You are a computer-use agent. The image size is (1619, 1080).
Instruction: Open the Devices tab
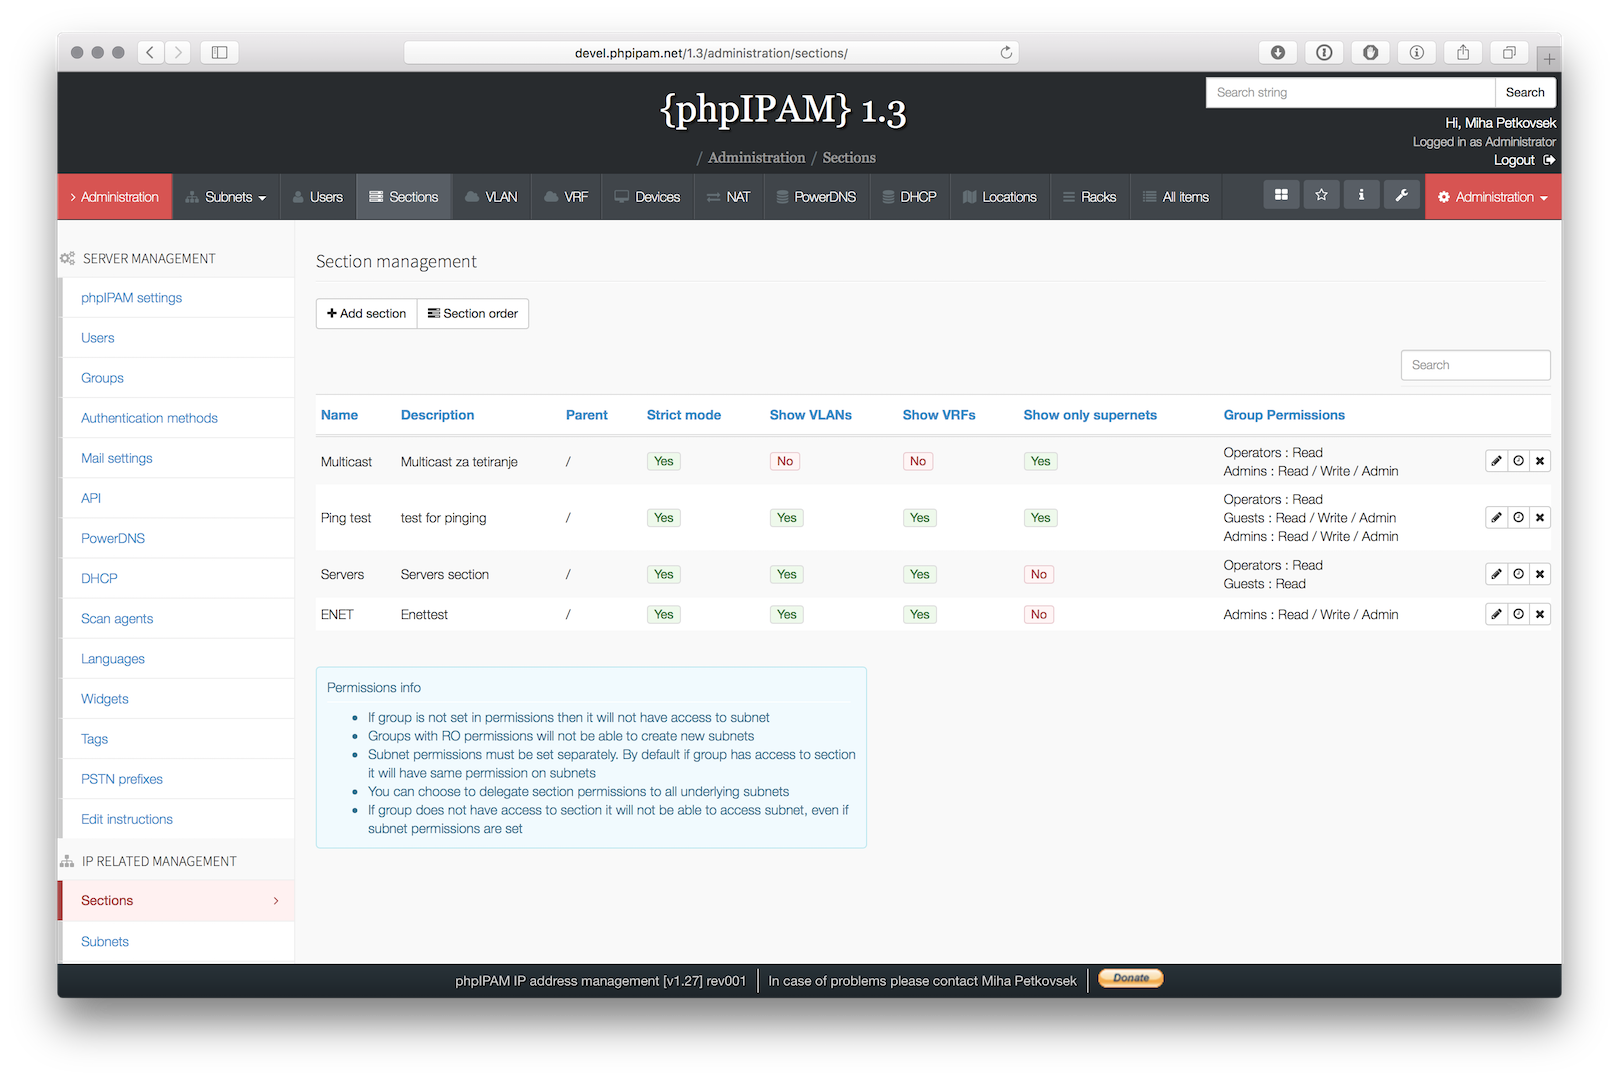pos(647,197)
